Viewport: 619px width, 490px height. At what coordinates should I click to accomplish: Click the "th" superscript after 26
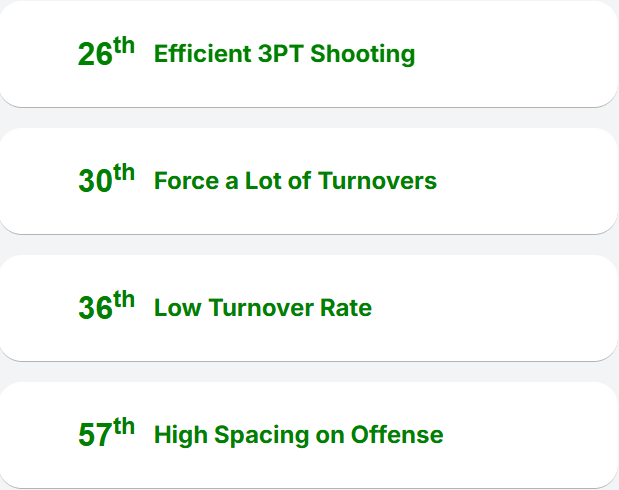coord(124,47)
